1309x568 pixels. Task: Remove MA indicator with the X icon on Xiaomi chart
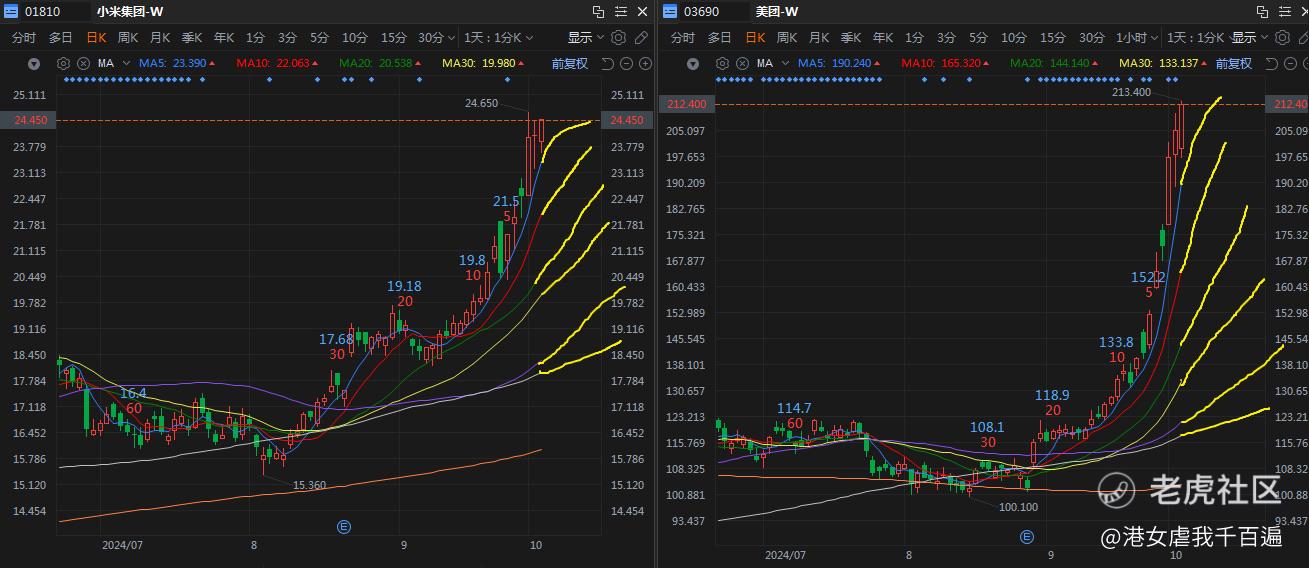pyautogui.click(x=83, y=63)
